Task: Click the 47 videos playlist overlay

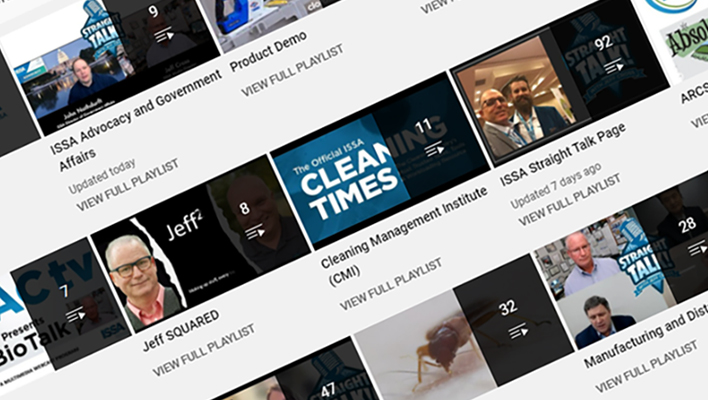Action: (x=329, y=391)
